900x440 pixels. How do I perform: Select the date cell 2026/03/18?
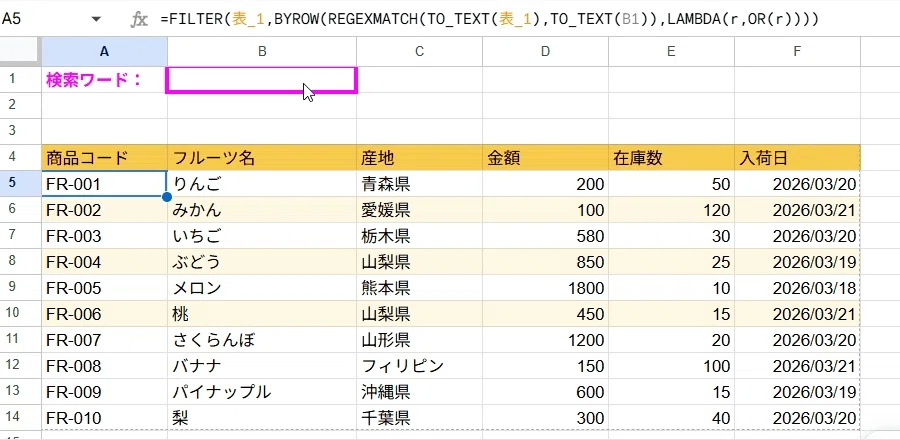(797, 287)
